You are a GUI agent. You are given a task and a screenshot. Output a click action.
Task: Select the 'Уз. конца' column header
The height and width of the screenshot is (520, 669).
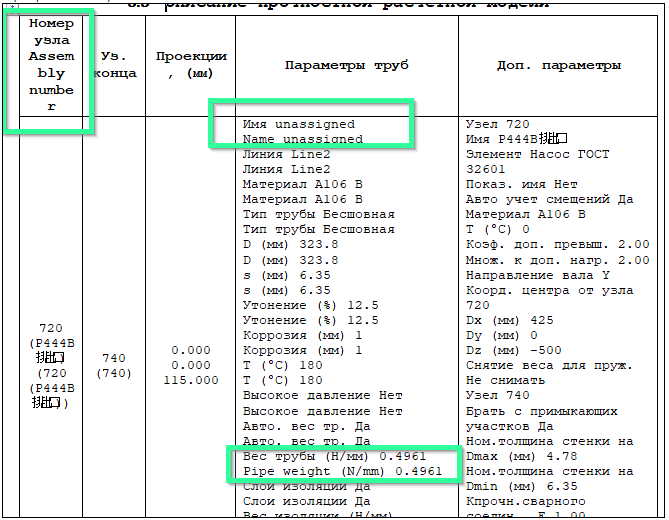click(x=114, y=65)
